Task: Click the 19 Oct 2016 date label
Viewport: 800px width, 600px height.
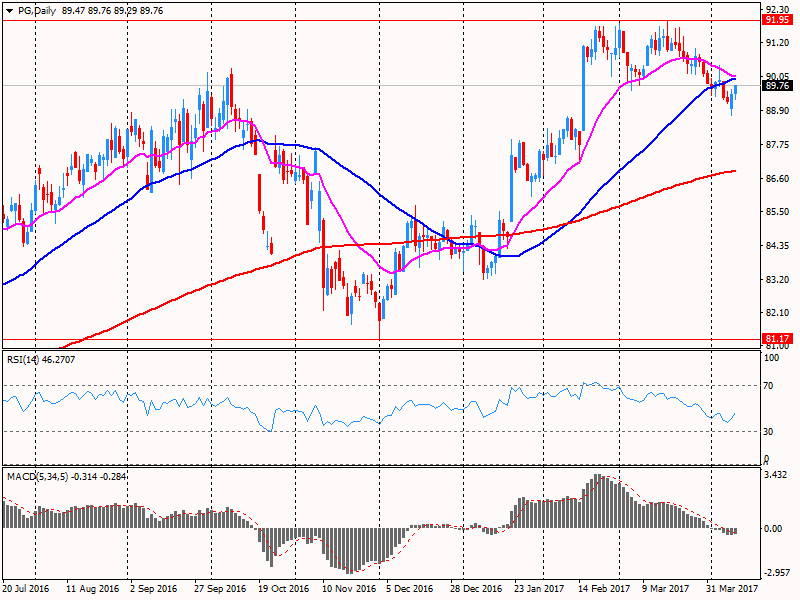Action: point(283,588)
